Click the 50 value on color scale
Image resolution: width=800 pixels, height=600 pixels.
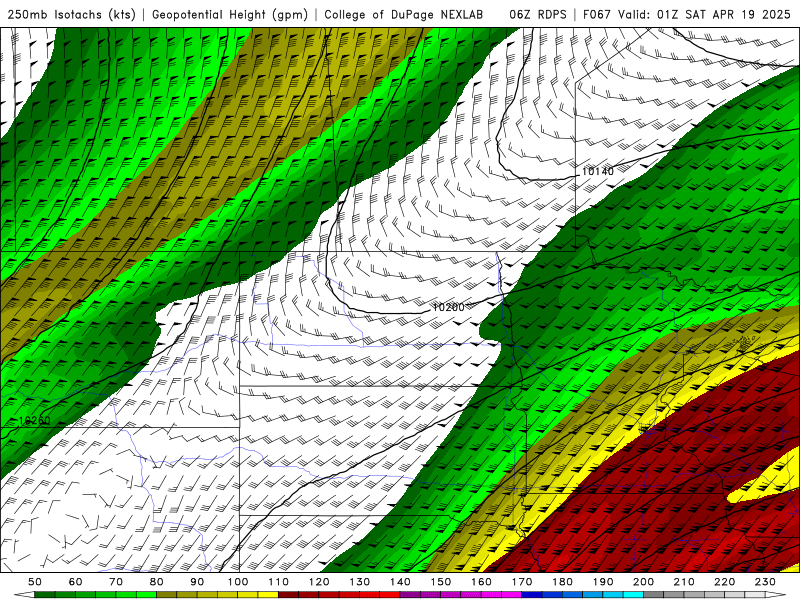point(35,582)
